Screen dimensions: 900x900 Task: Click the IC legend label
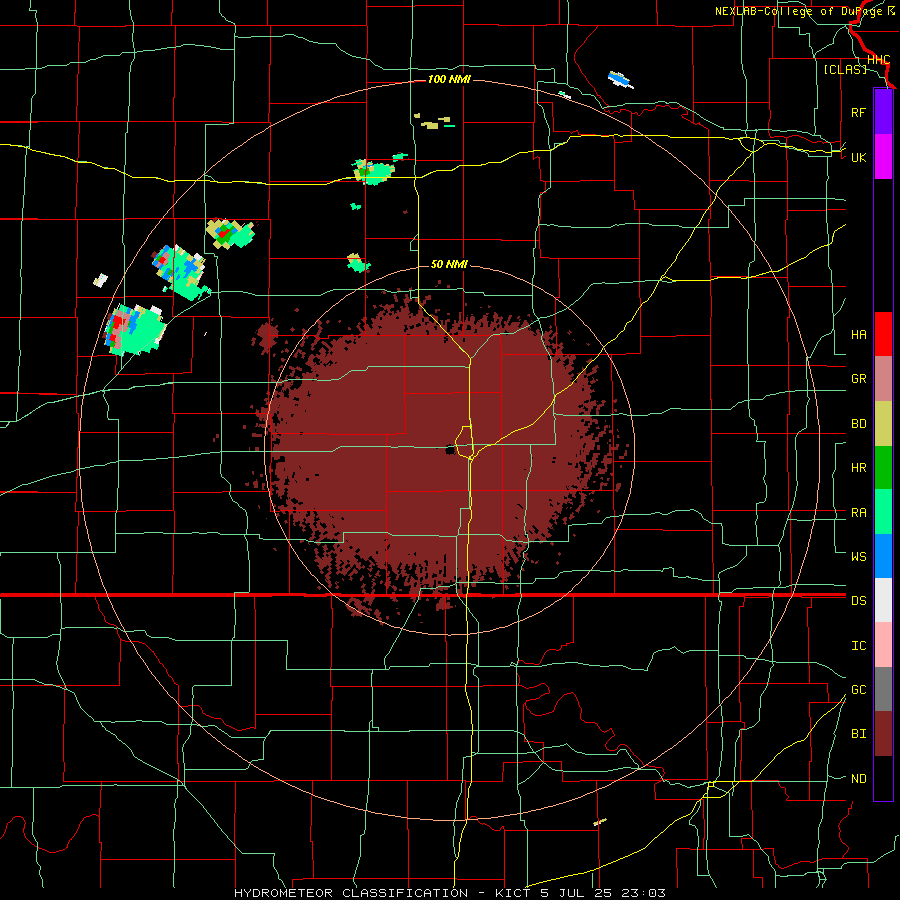click(858, 646)
